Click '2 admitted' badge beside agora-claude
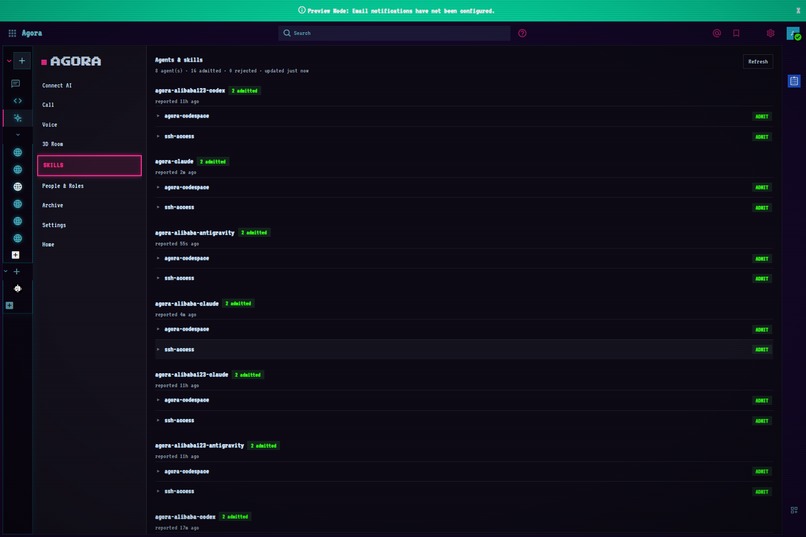The width and height of the screenshot is (806, 537). 213,161
